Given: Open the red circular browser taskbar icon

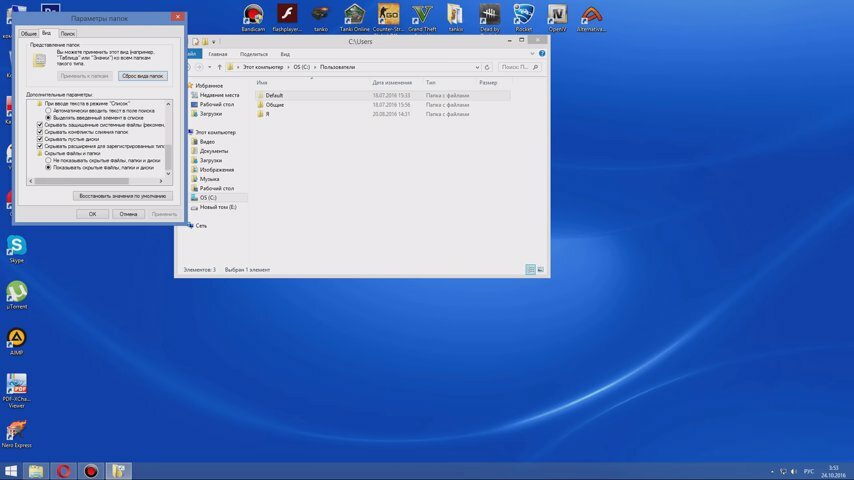Looking at the screenshot, I should point(63,471).
